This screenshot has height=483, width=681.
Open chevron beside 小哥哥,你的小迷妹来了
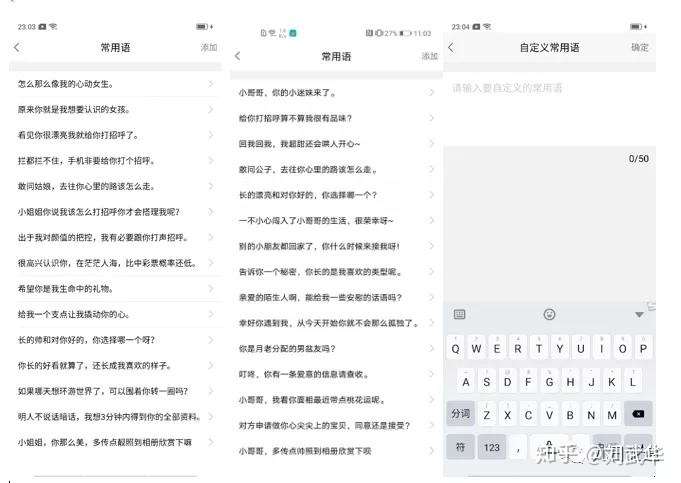[x=431, y=92]
